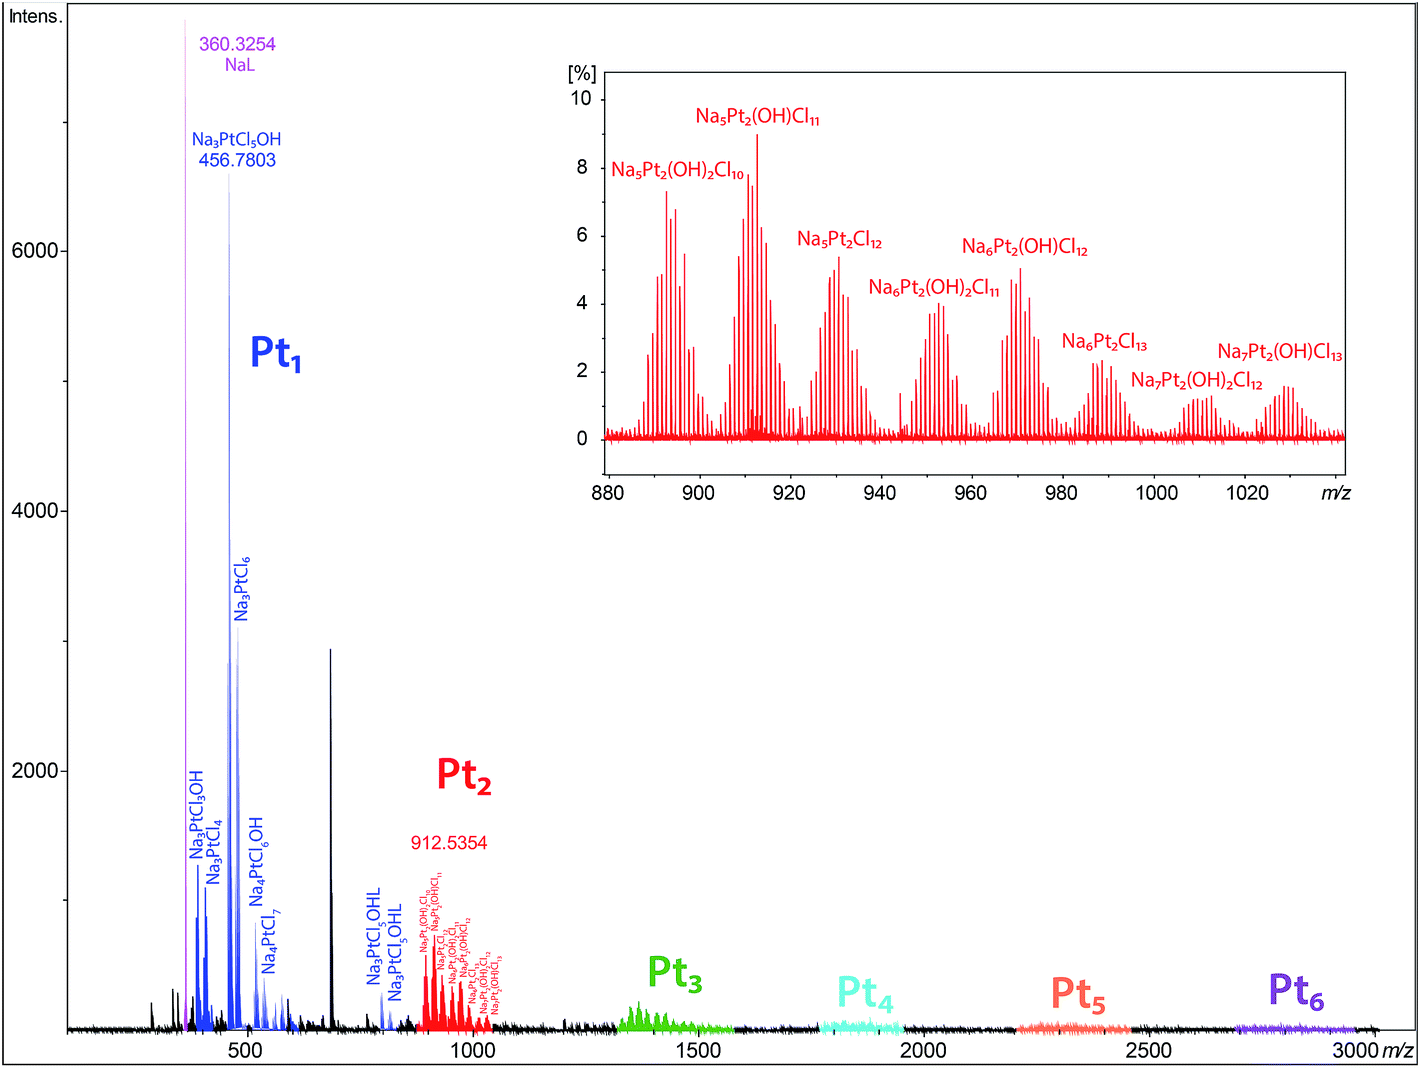
Task: Select the purple 360.3254 peak value
Action: [237, 44]
